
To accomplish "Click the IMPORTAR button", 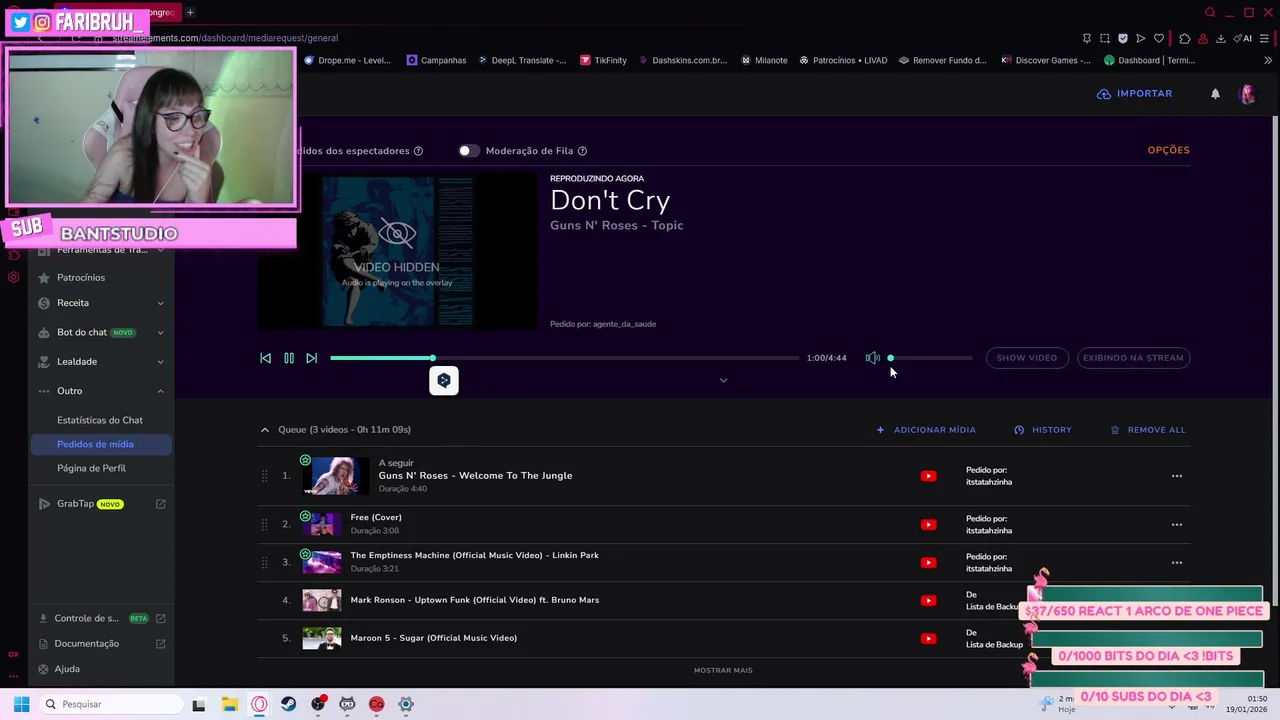I will click(1135, 94).
